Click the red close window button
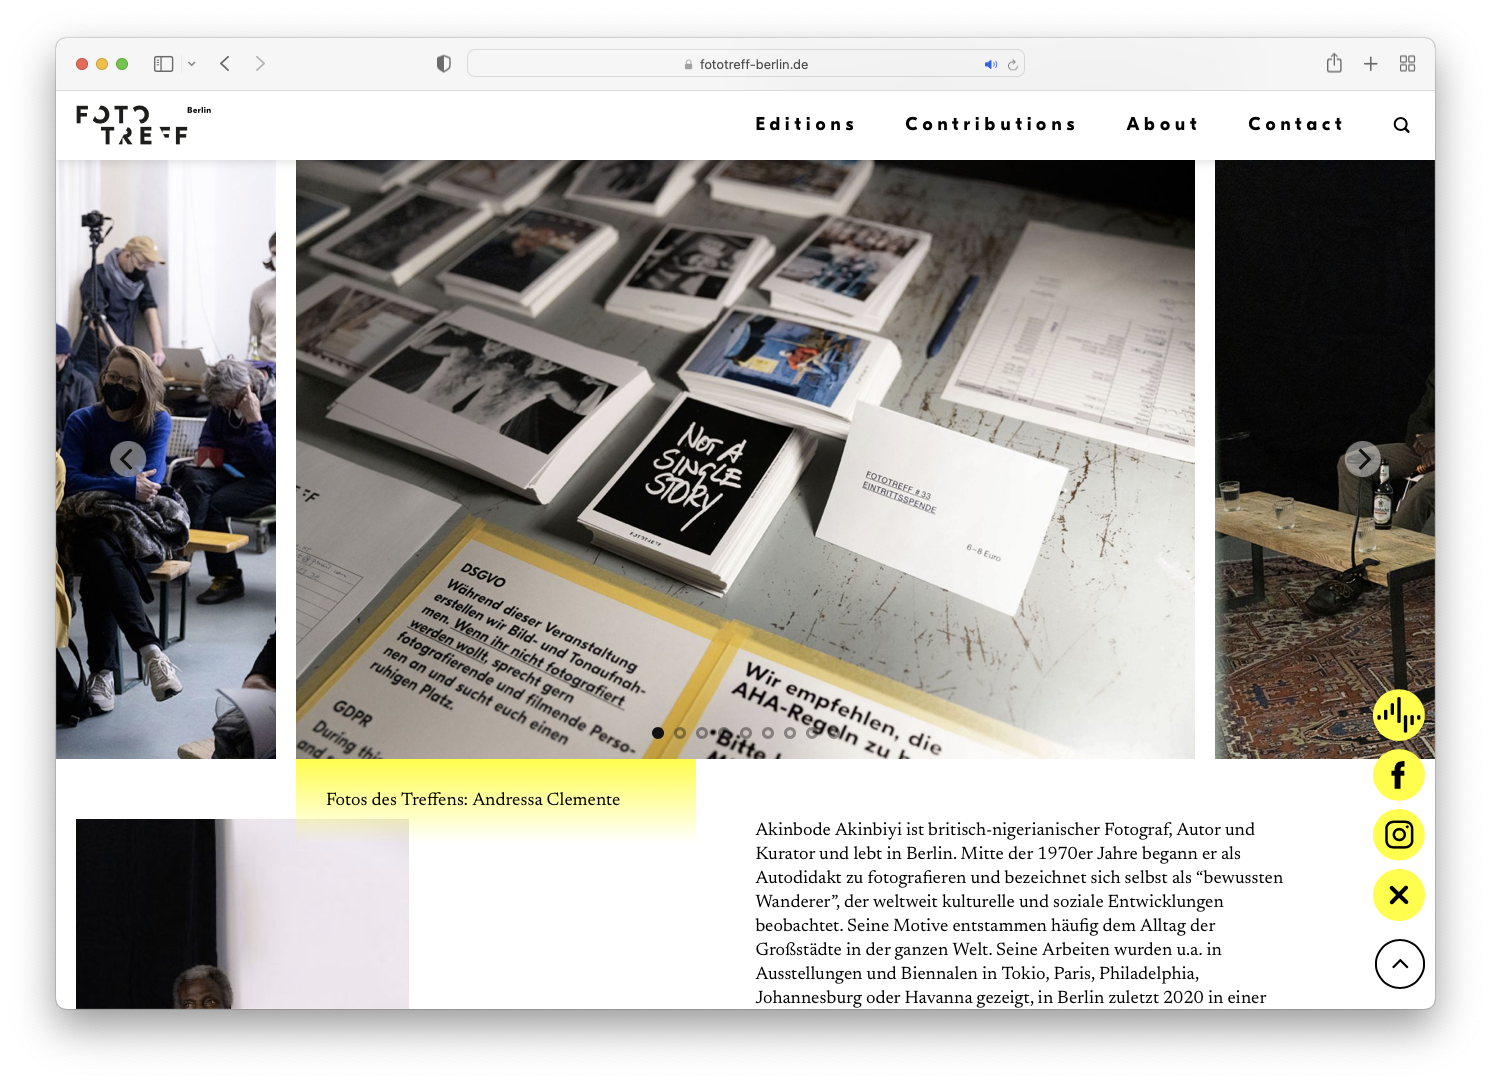The image size is (1491, 1083). pyautogui.click(x=82, y=64)
